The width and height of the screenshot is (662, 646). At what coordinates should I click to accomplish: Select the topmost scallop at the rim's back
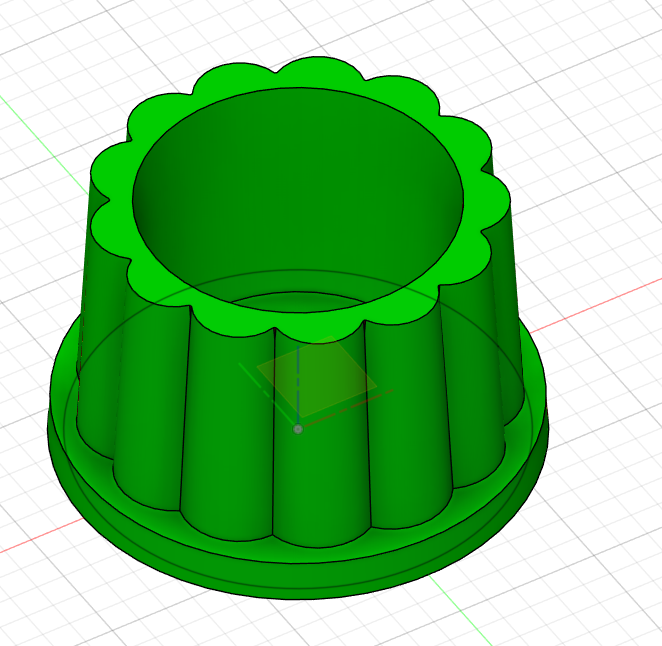pyautogui.click(x=305, y=71)
